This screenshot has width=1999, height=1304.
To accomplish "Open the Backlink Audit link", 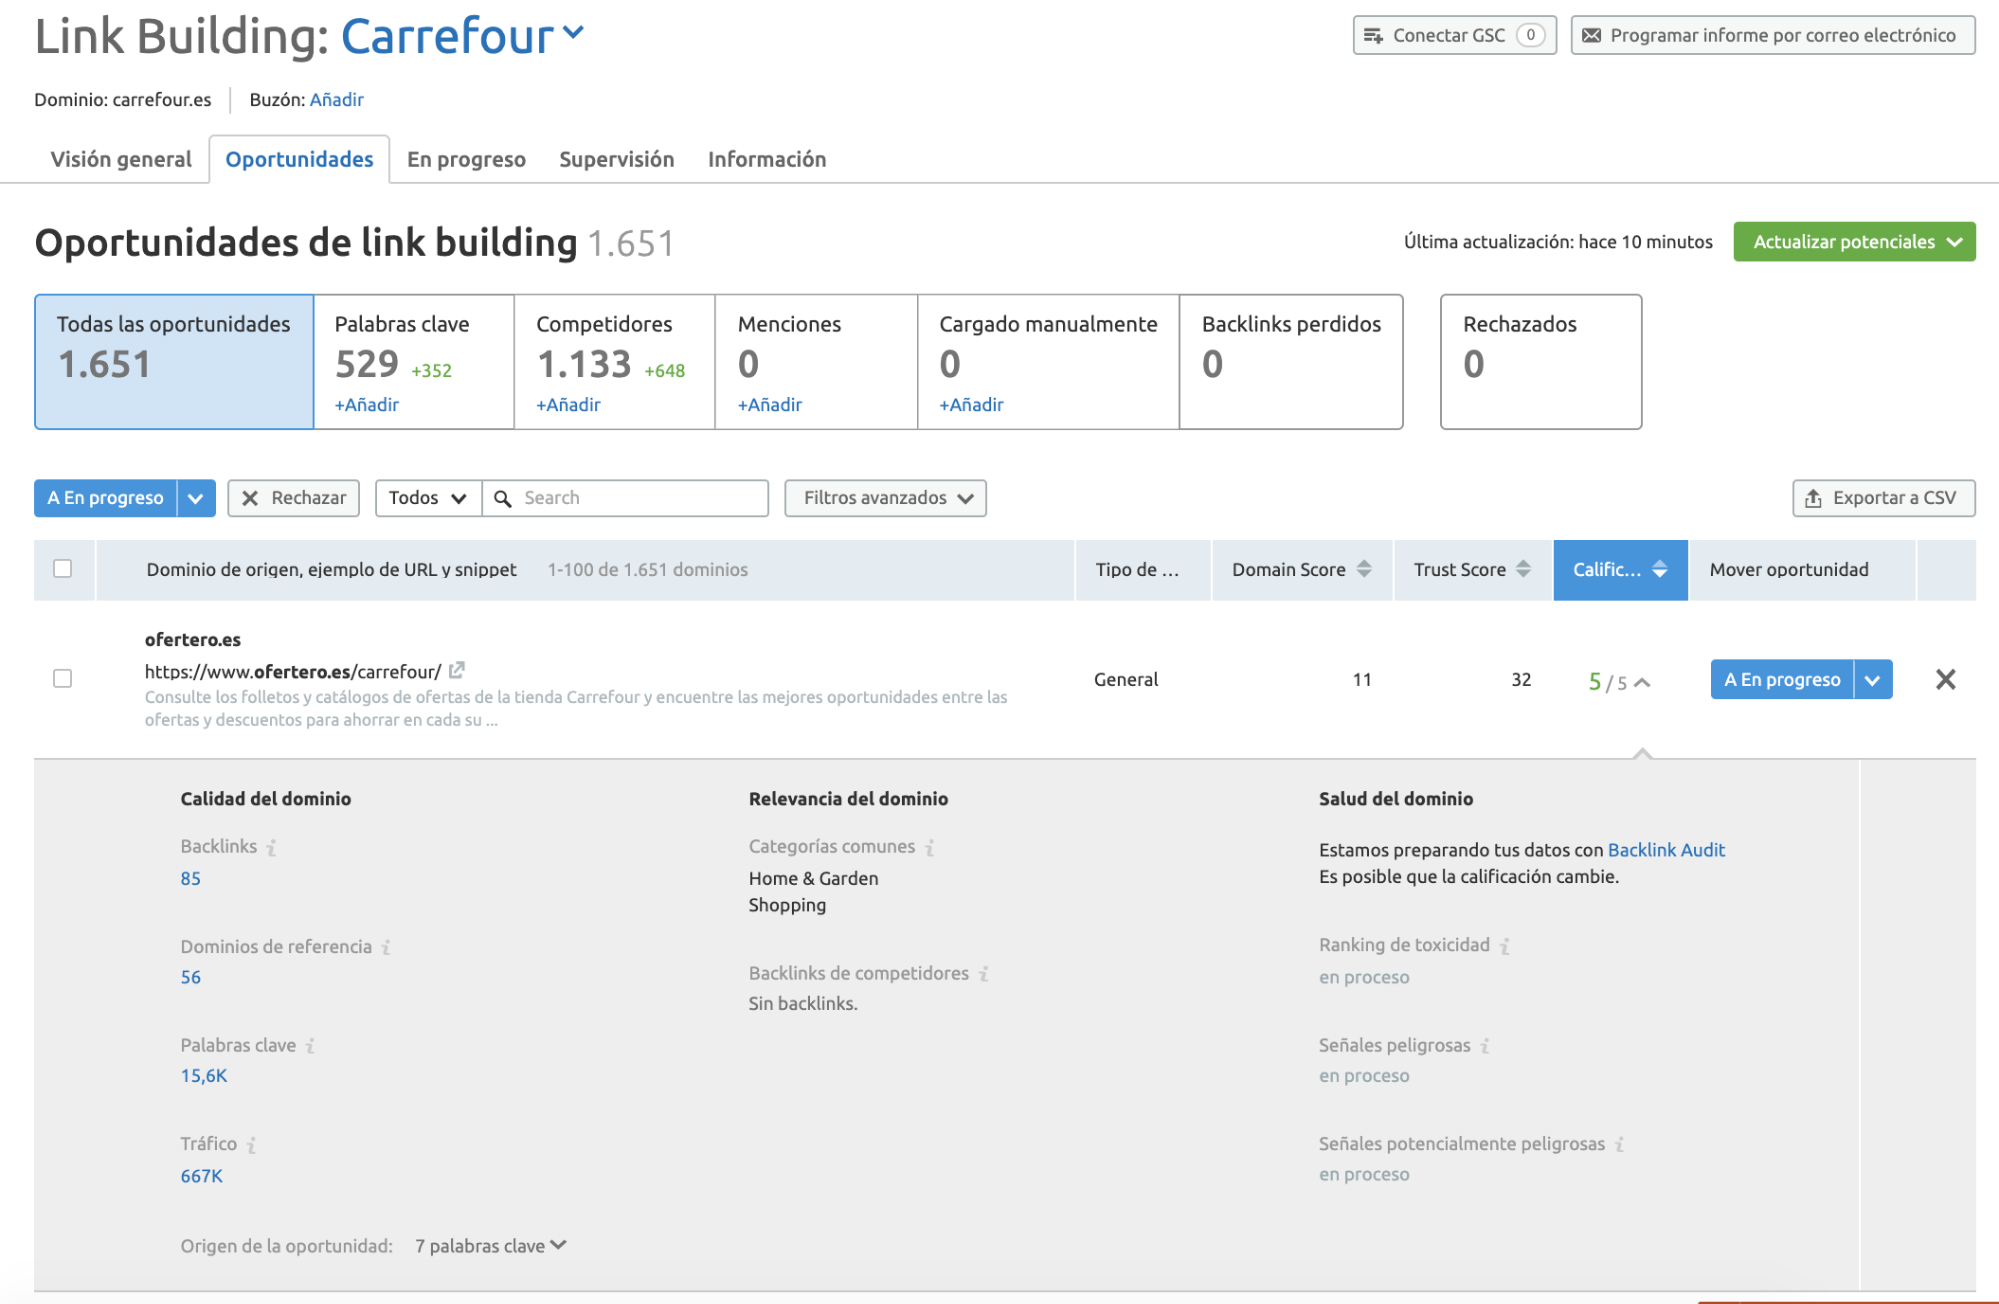I will pos(1665,849).
